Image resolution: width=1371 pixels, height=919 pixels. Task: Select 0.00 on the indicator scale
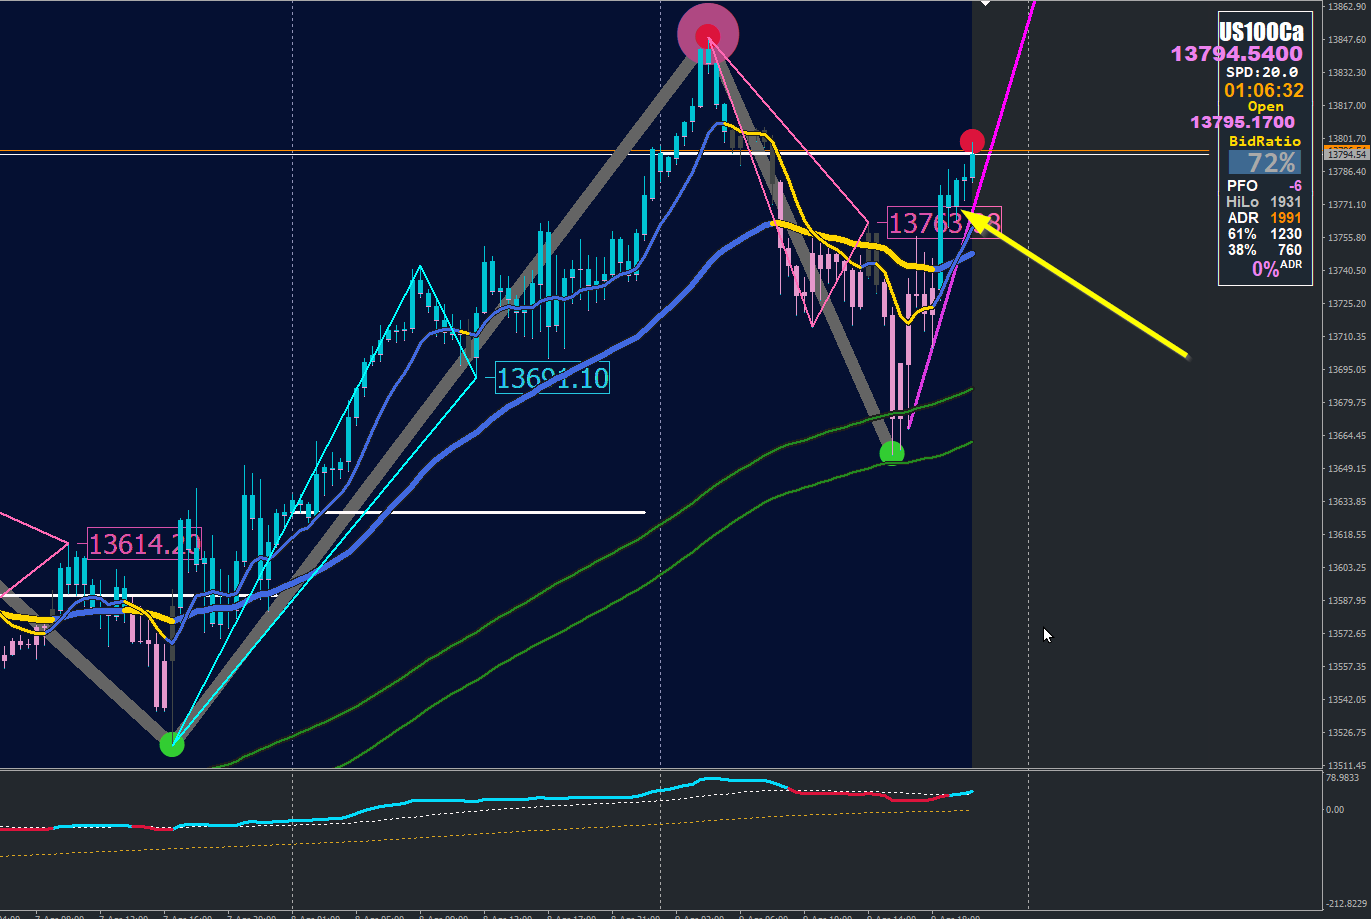pyautogui.click(x=1334, y=809)
